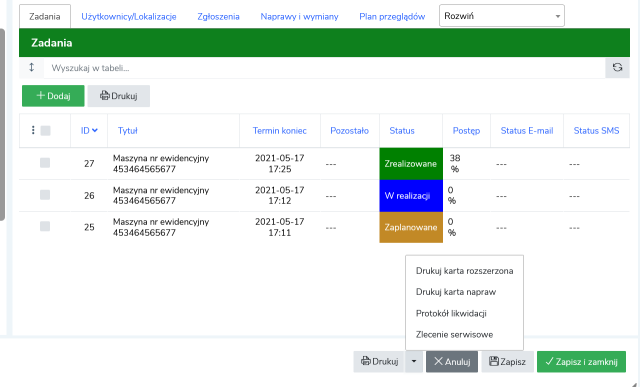Click the green Dodaj button
The image size is (640, 387).
(x=53, y=96)
